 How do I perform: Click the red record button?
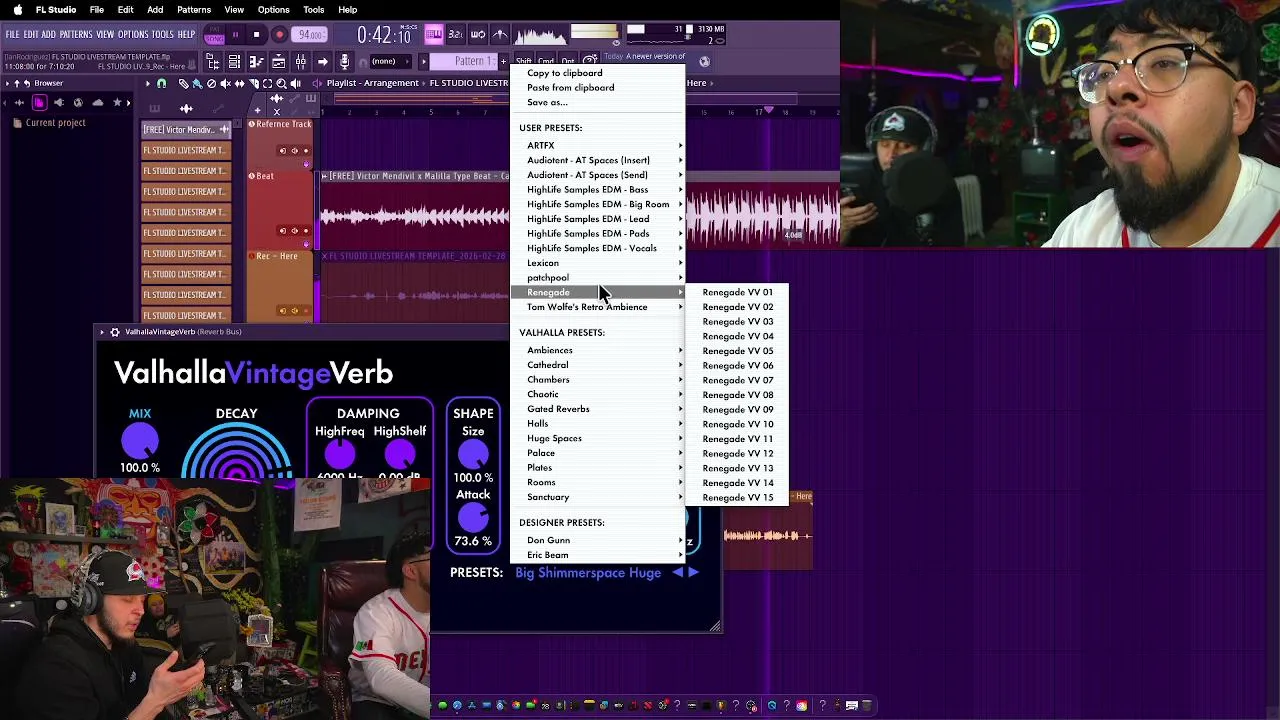[279, 35]
